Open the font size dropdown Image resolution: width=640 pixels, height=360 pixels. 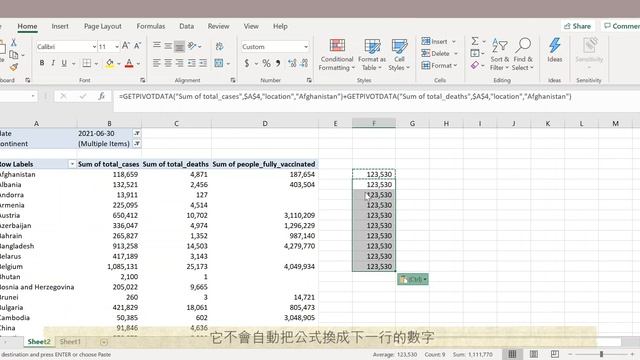pos(117,47)
